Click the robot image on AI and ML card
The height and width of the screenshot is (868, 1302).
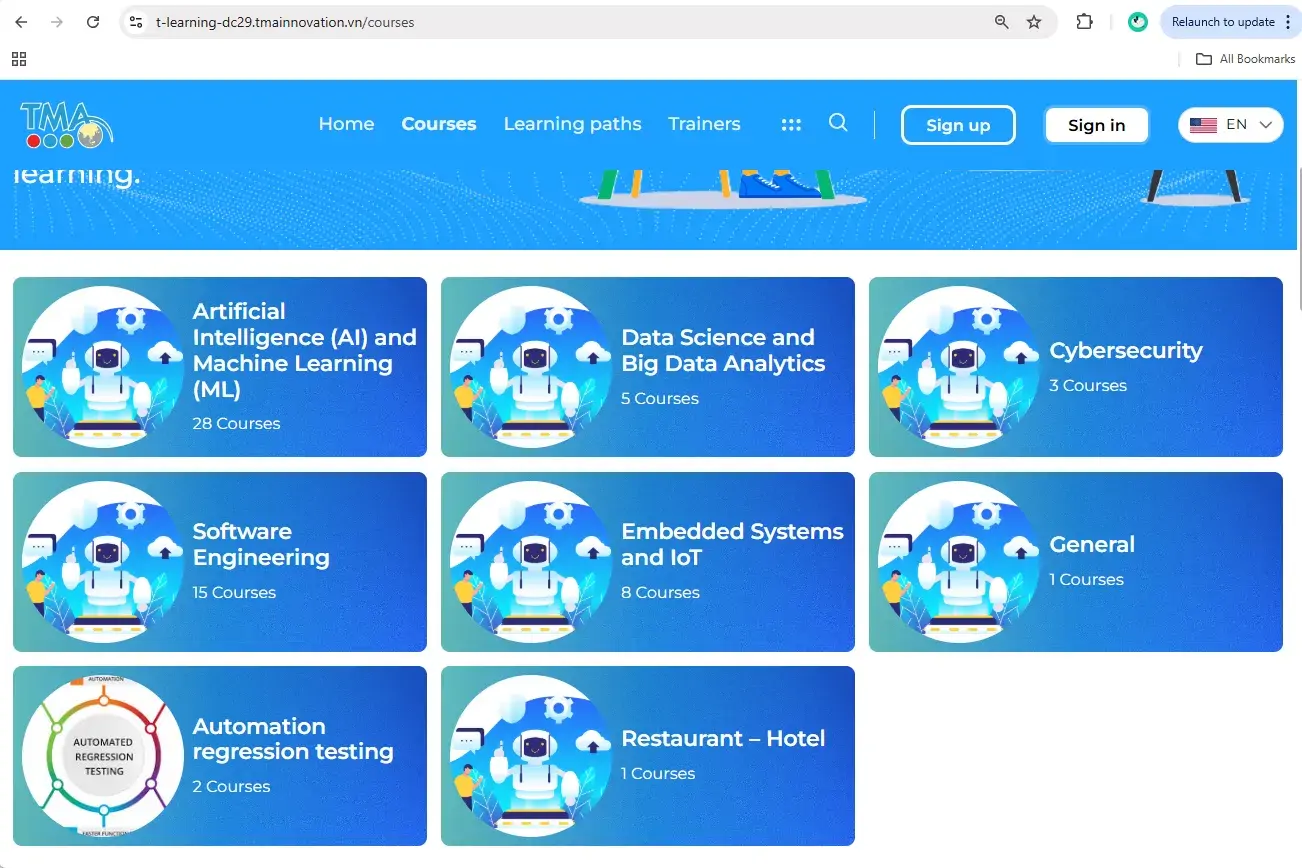pyautogui.click(x=103, y=367)
